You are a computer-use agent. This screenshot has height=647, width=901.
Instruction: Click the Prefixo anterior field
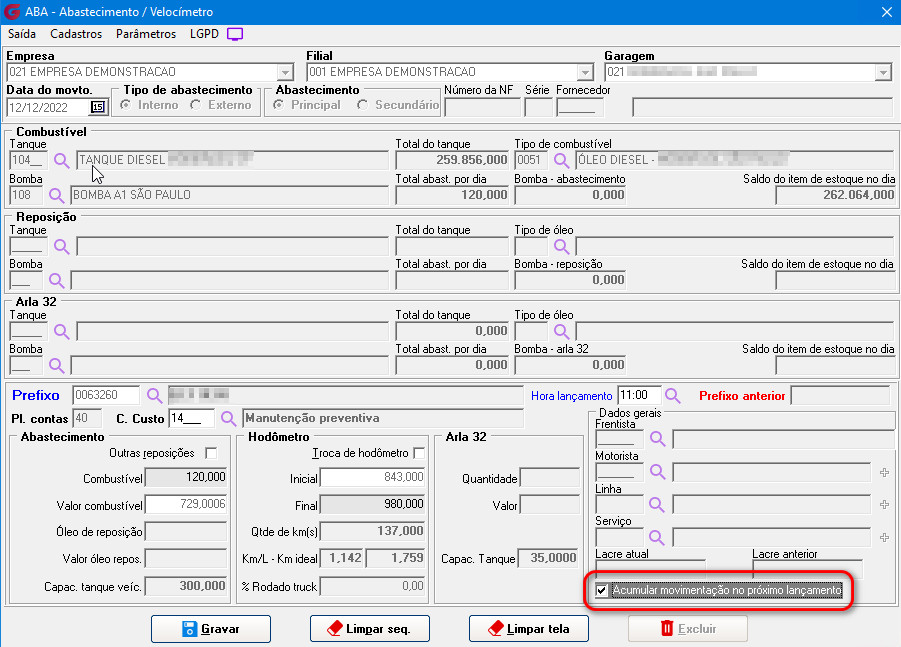pos(840,395)
